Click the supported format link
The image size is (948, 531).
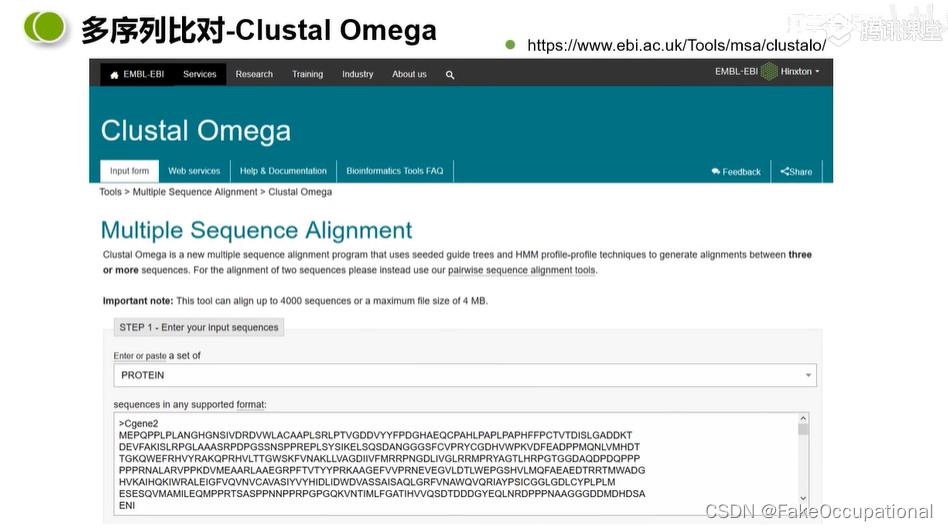251,405
